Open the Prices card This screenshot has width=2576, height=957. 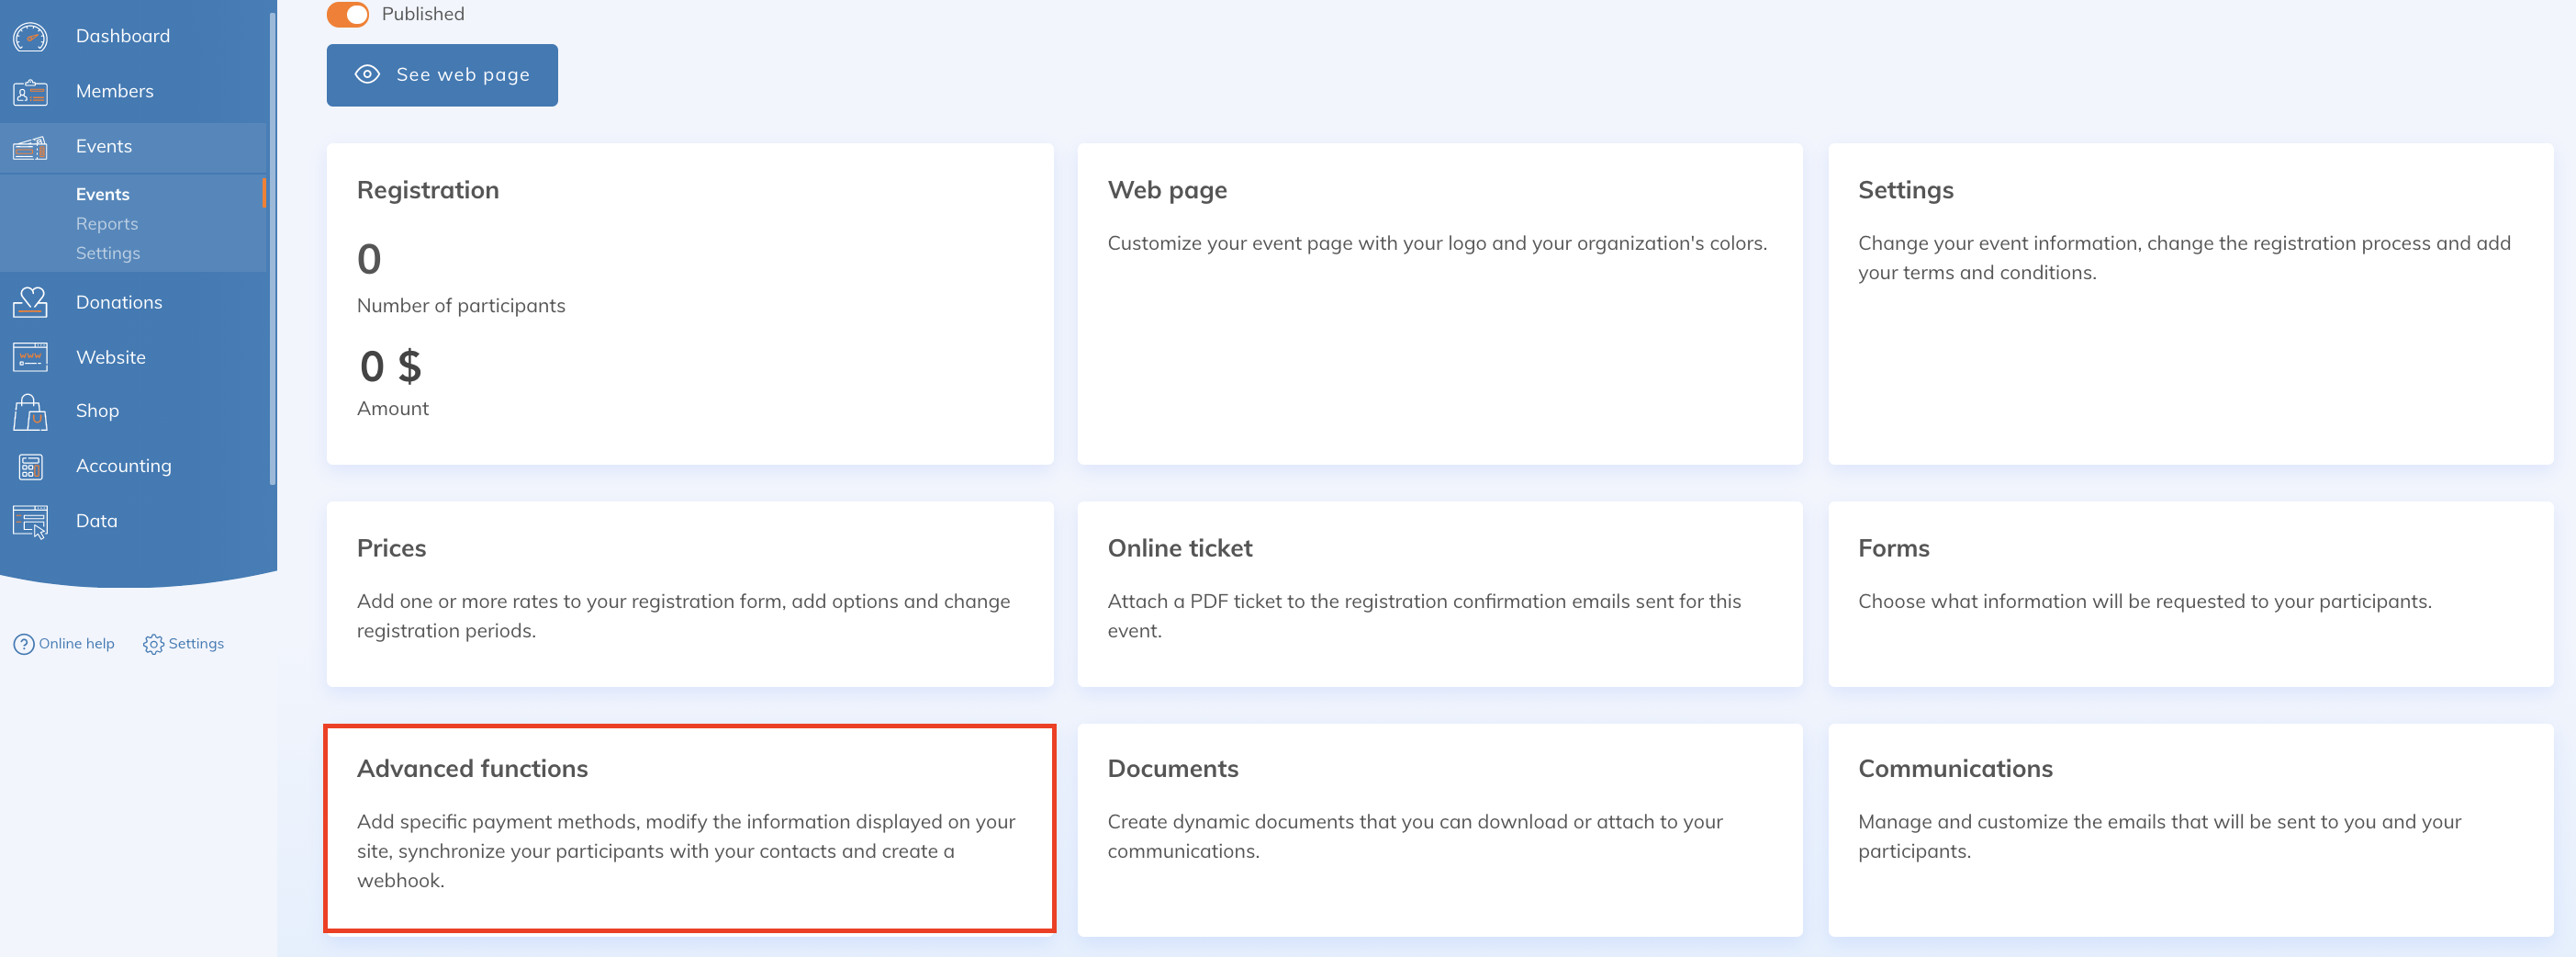(689, 594)
